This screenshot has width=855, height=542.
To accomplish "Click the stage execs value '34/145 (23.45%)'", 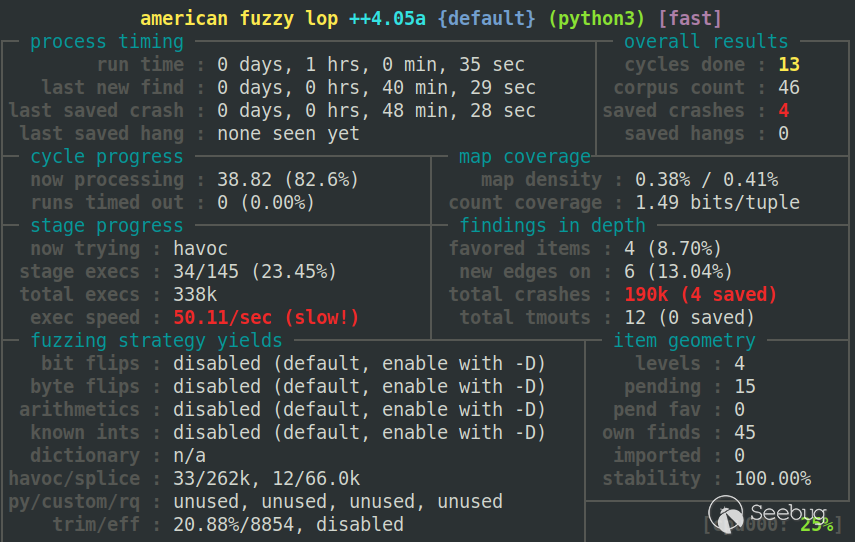I will (x=255, y=271).
